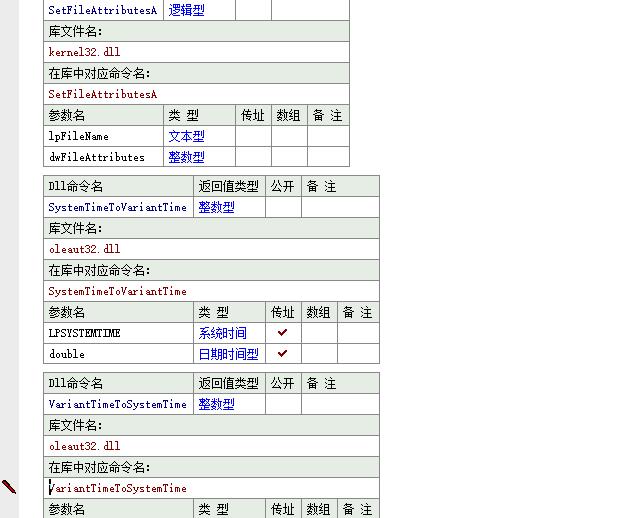Toggle 传址 checkmark in LPSYSTEMTIME row

[282, 333]
